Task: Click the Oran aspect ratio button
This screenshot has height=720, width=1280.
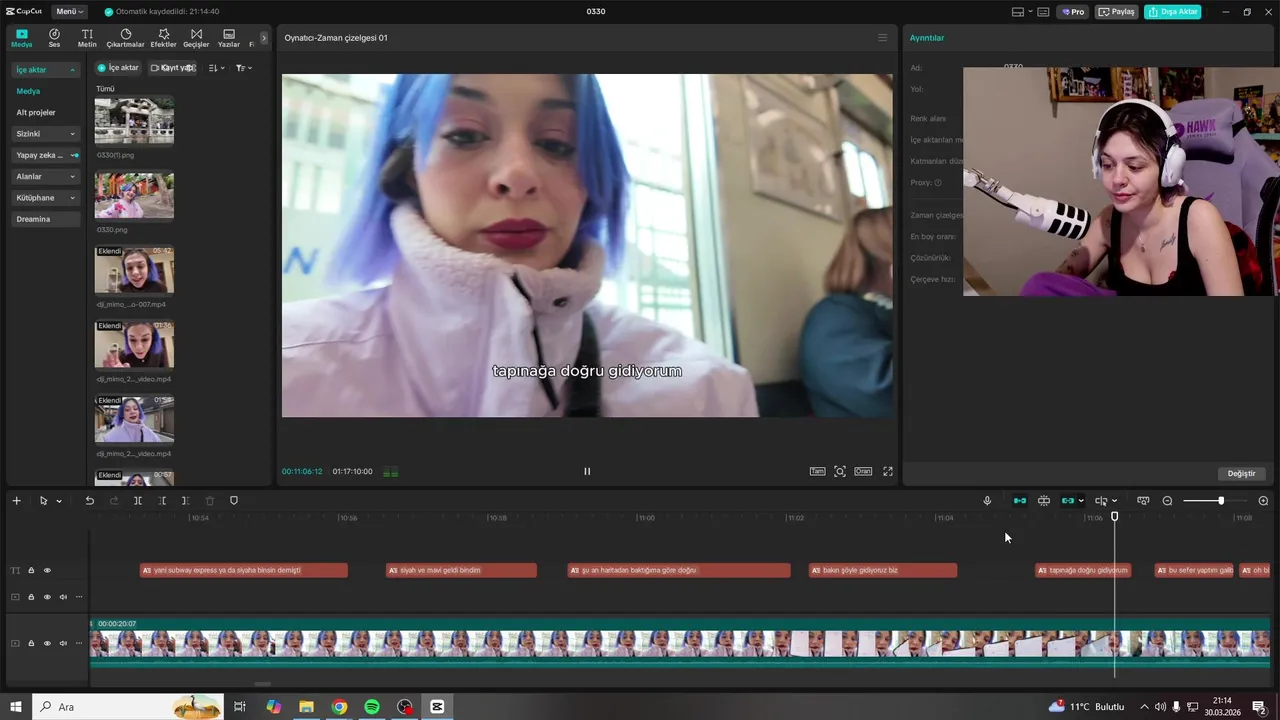Action: (x=863, y=471)
